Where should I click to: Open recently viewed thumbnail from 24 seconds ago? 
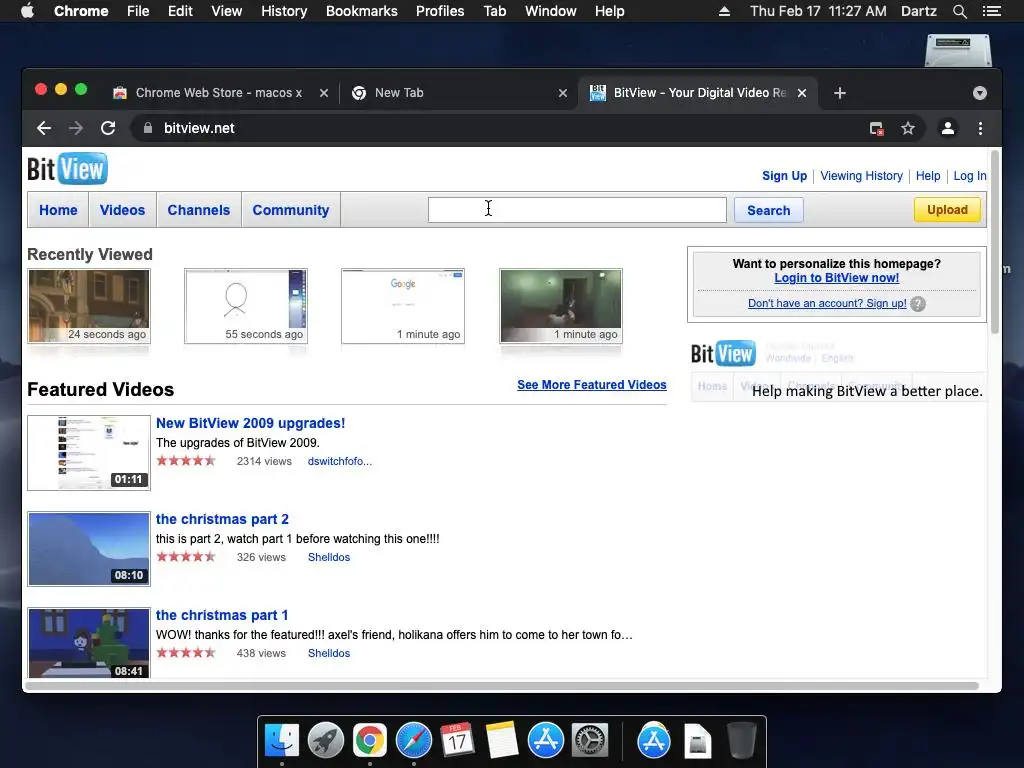[89, 306]
